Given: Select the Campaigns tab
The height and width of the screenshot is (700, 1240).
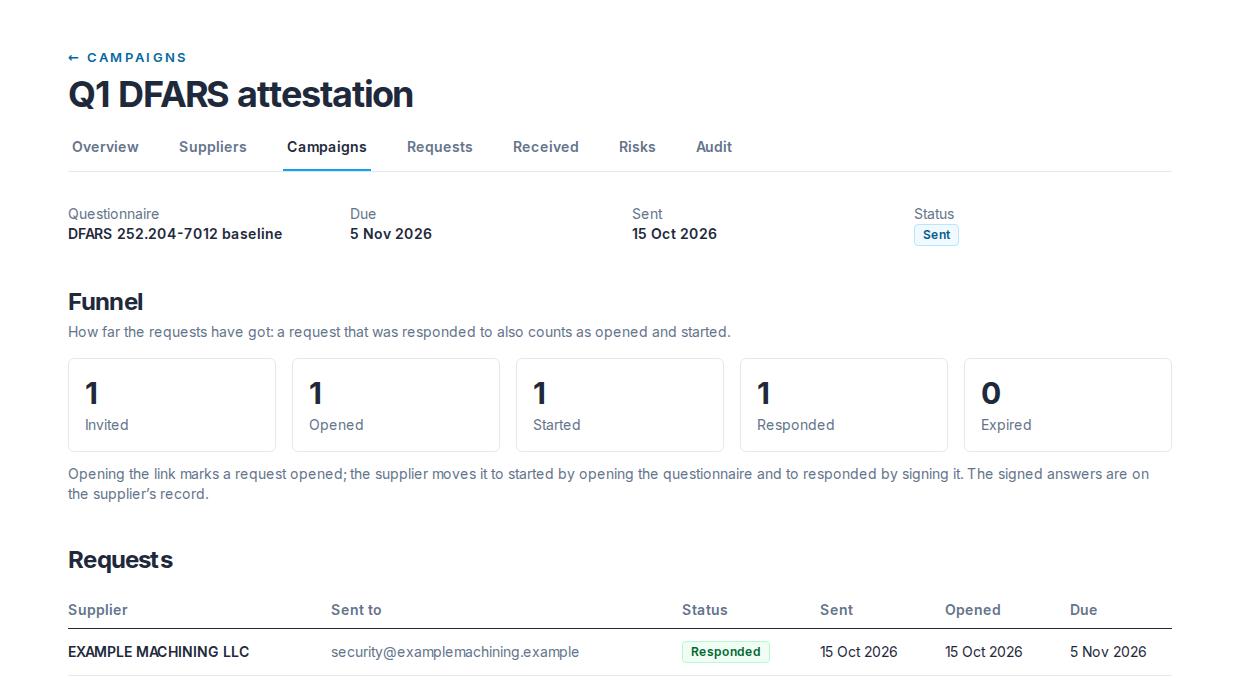Looking at the screenshot, I should point(327,147).
